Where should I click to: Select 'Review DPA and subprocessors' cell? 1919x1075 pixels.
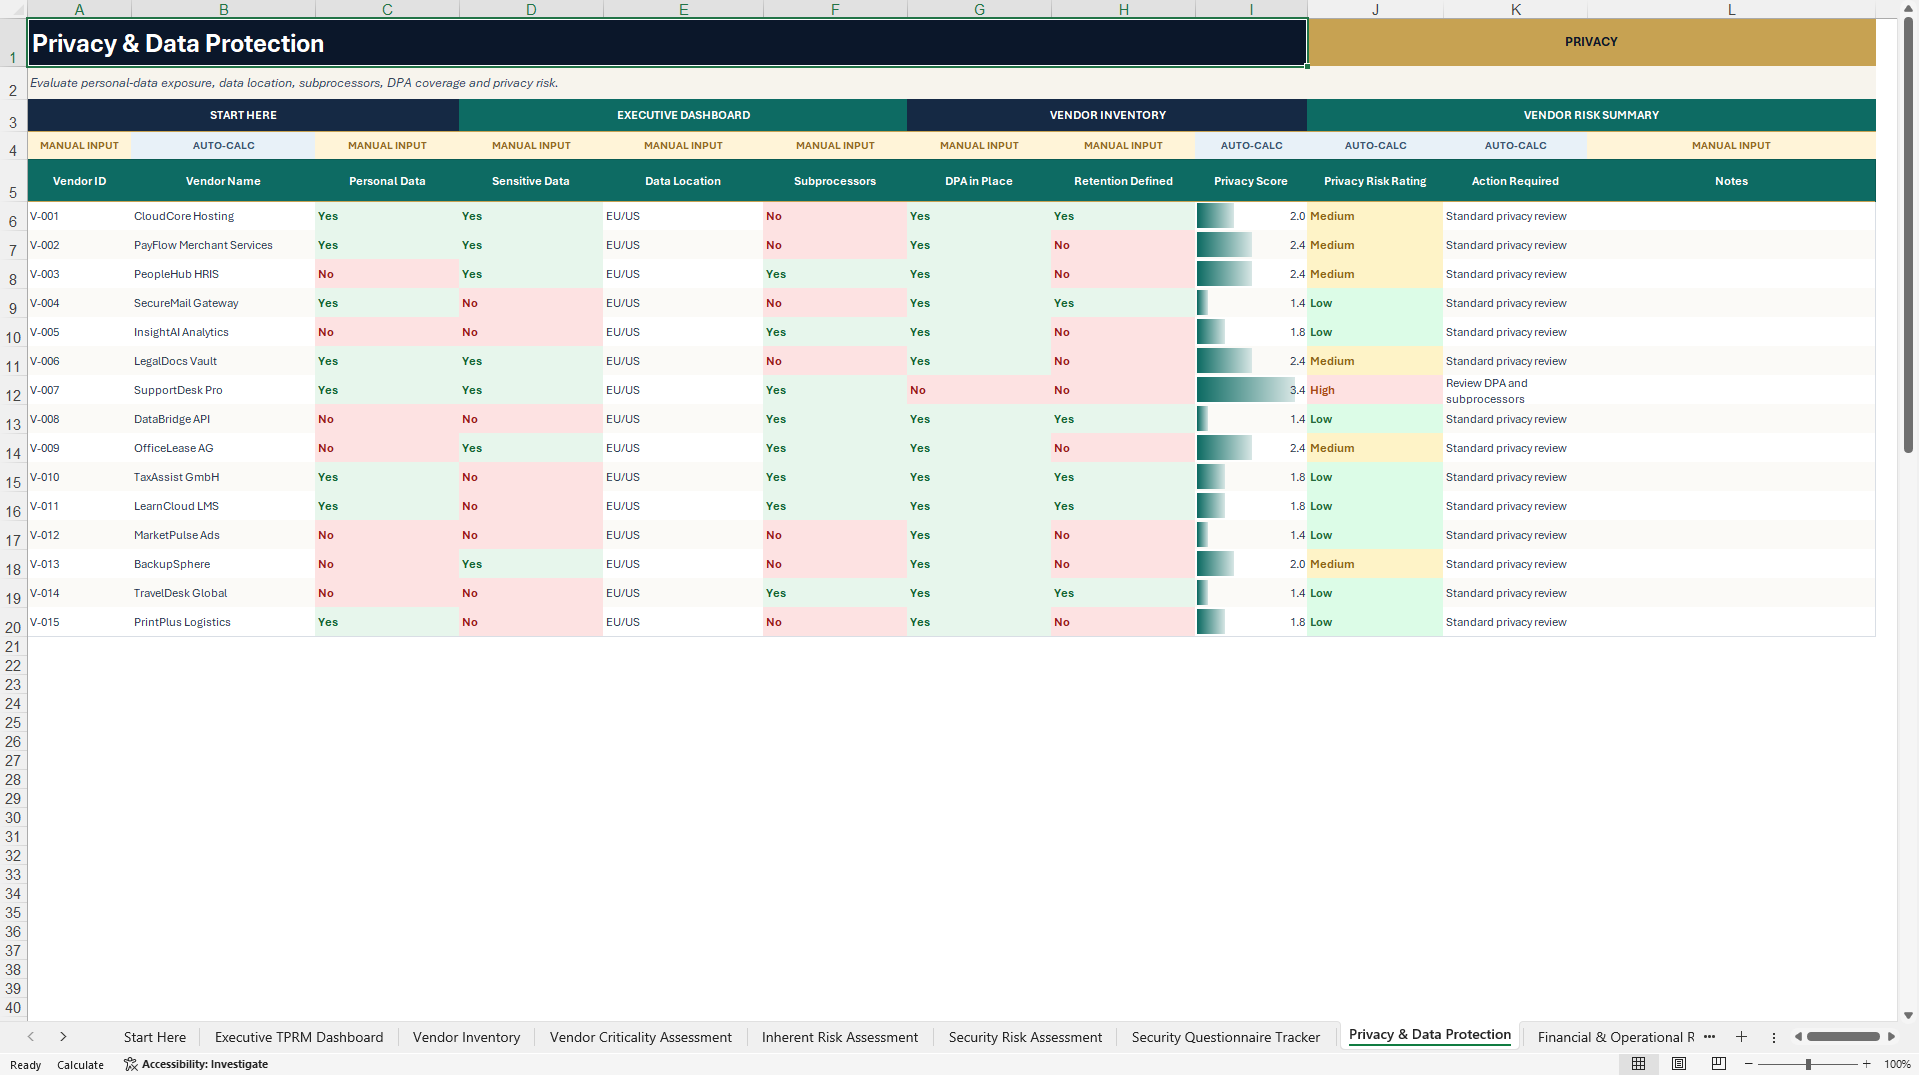coord(1515,390)
